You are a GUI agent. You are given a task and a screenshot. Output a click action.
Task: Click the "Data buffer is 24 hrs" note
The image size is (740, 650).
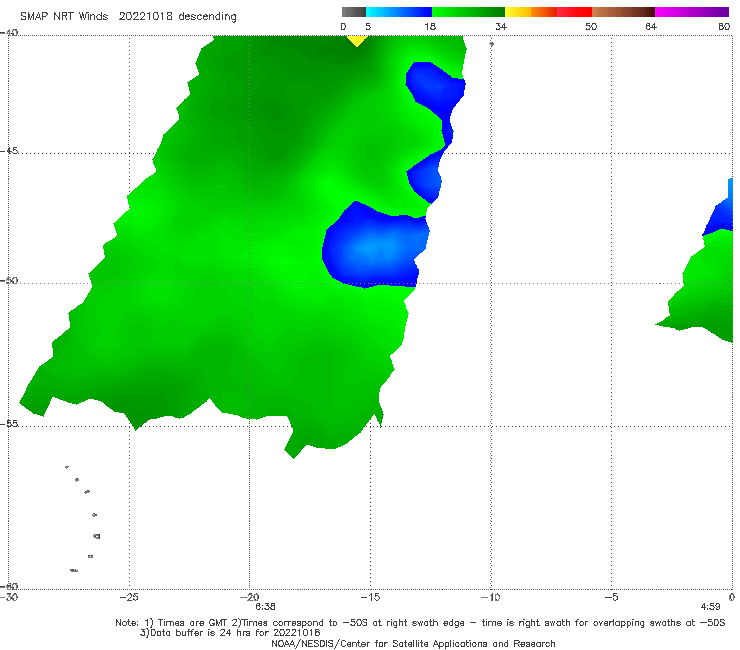pyautogui.click(x=230, y=633)
